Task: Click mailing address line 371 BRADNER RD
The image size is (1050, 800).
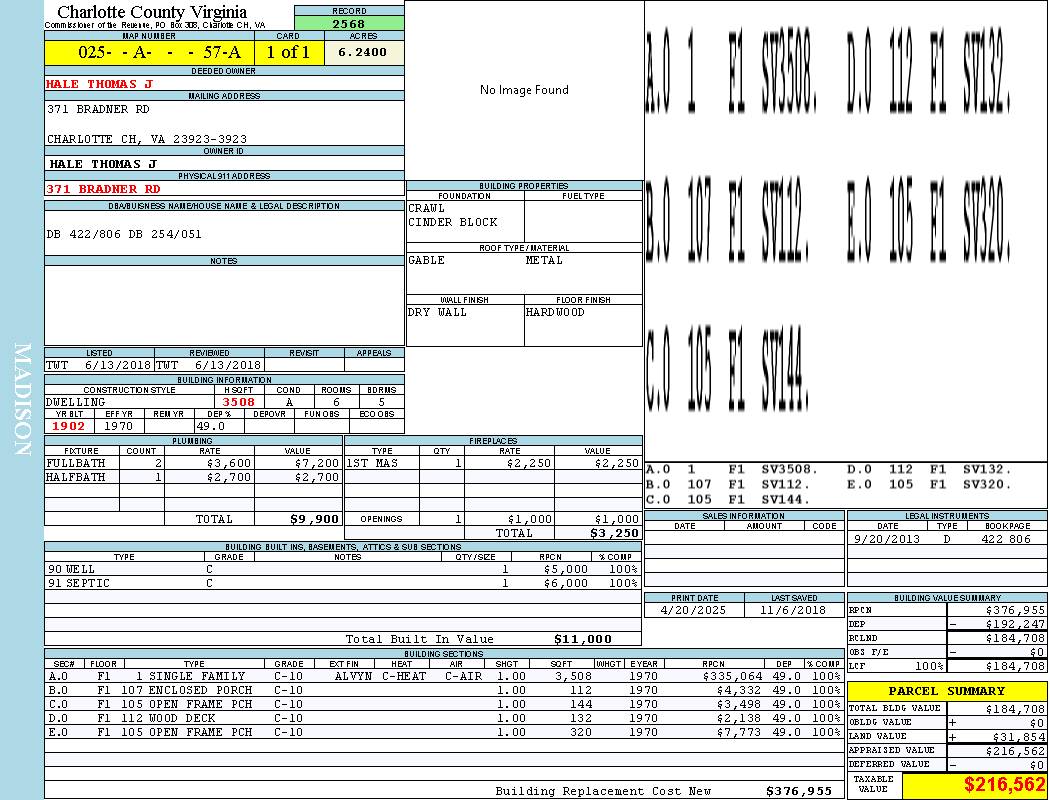Action: pyautogui.click(x=98, y=108)
